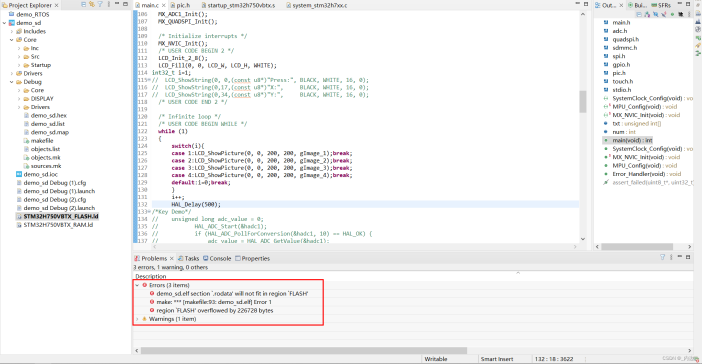Open STM32H750VBTX_FLASH.ld linker file
This screenshot has width=702, height=364.
61,216
